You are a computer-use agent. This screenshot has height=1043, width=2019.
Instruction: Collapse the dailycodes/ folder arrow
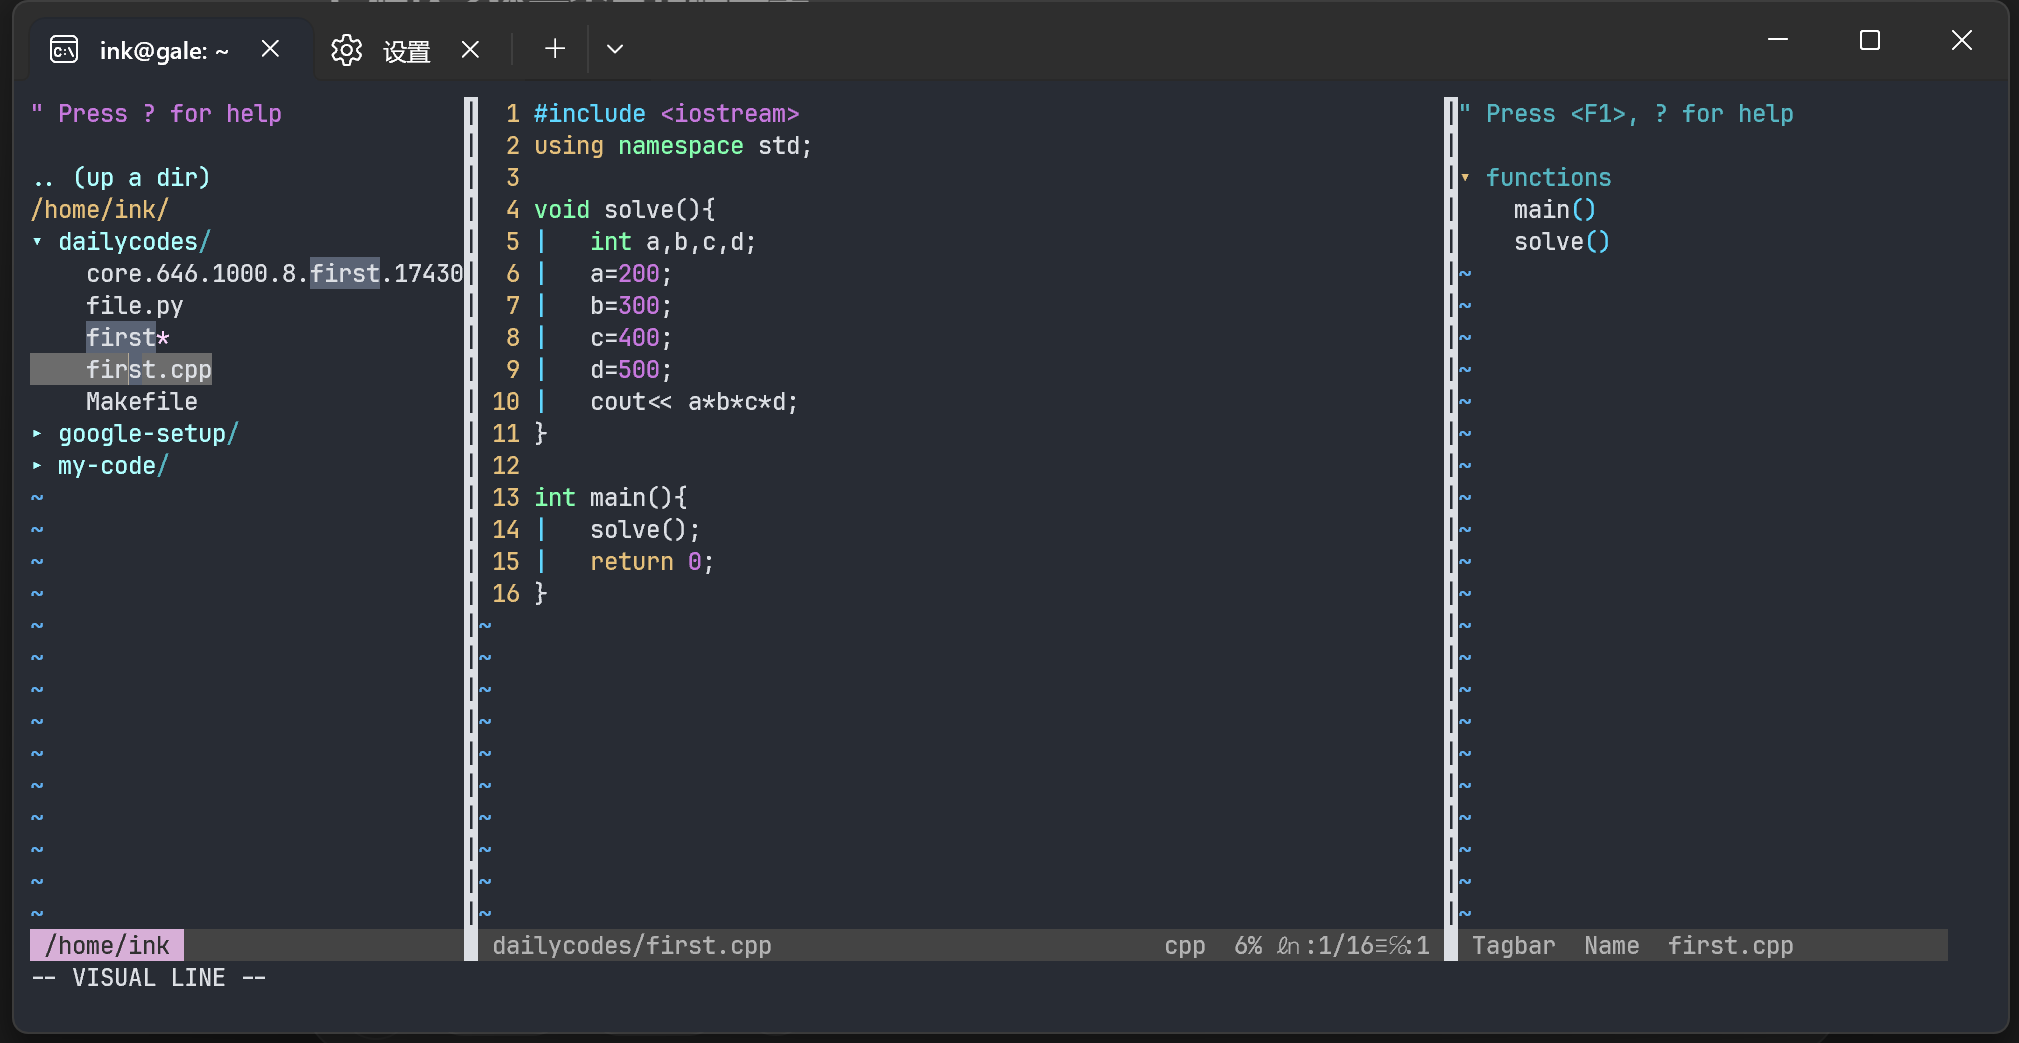click(38, 242)
